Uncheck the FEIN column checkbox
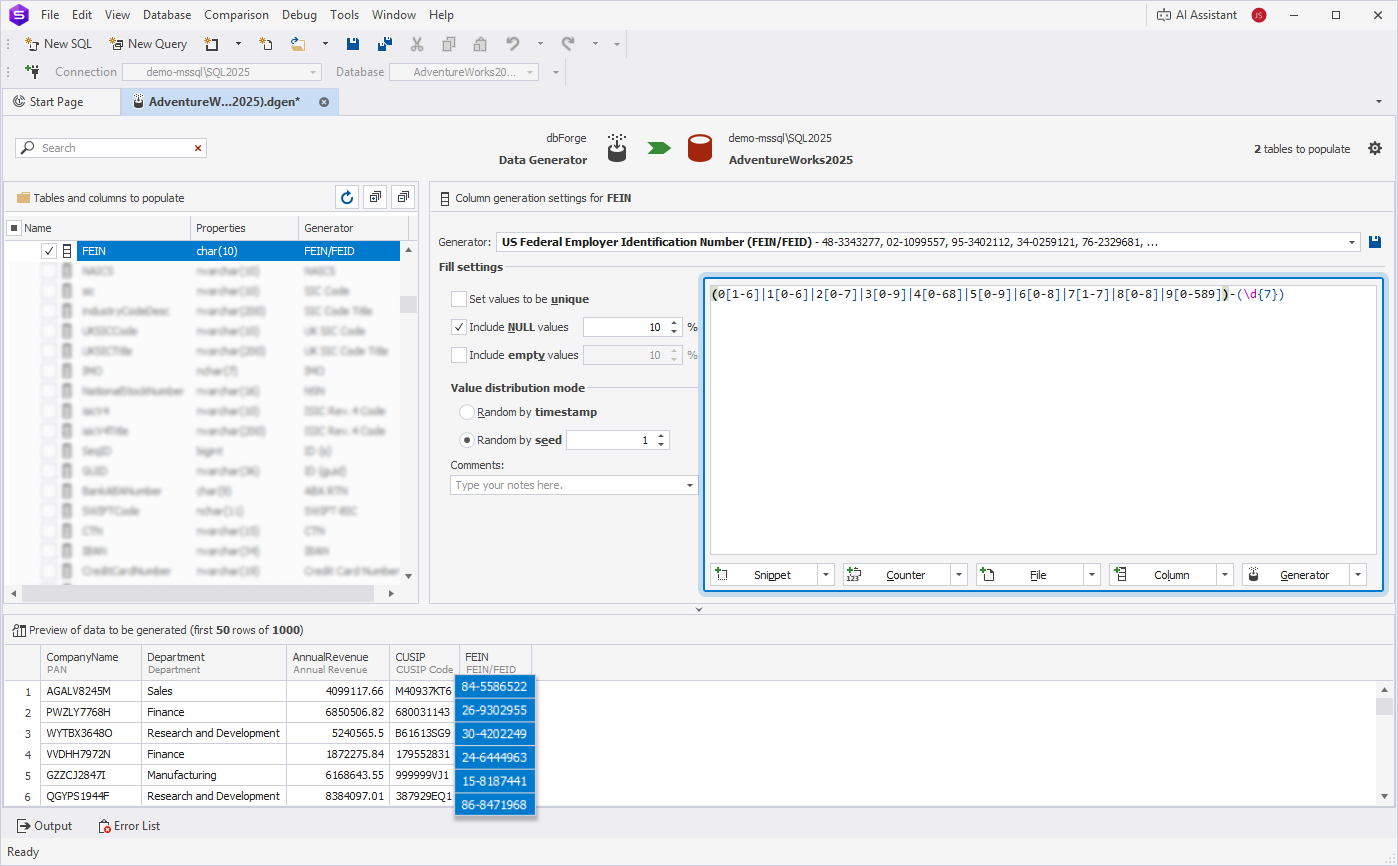The image size is (1398, 866). (x=49, y=251)
